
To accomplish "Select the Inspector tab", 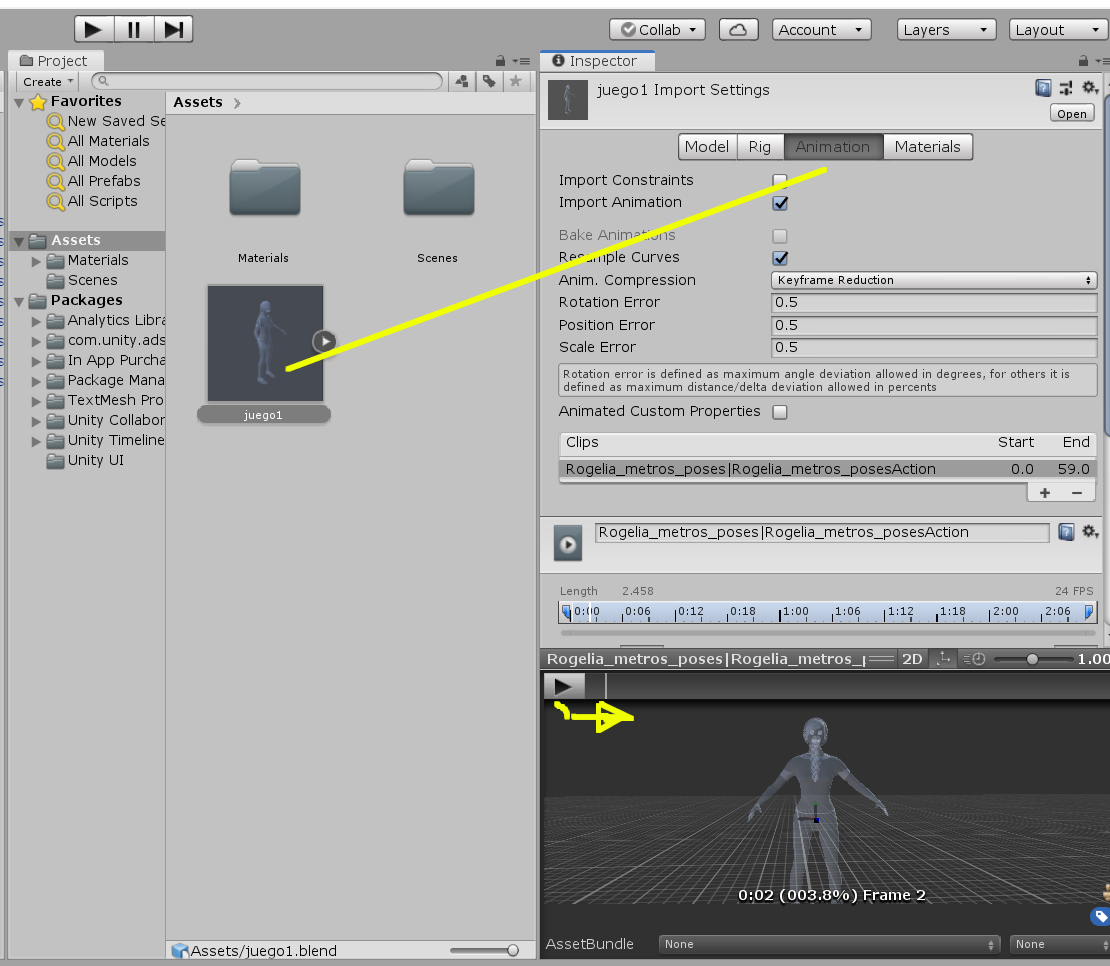I will click(597, 61).
